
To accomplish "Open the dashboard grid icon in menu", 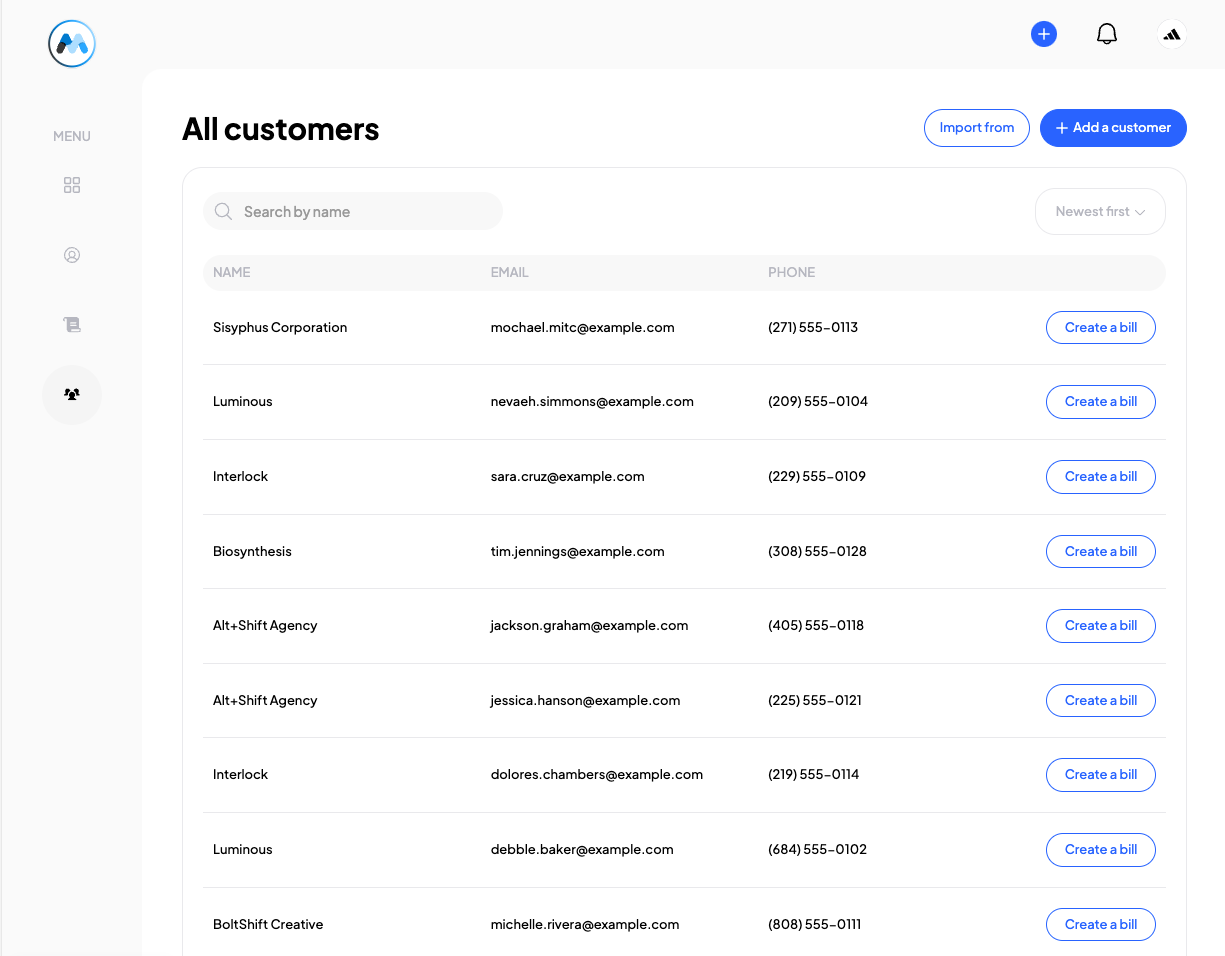I will pyautogui.click(x=72, y=185).
